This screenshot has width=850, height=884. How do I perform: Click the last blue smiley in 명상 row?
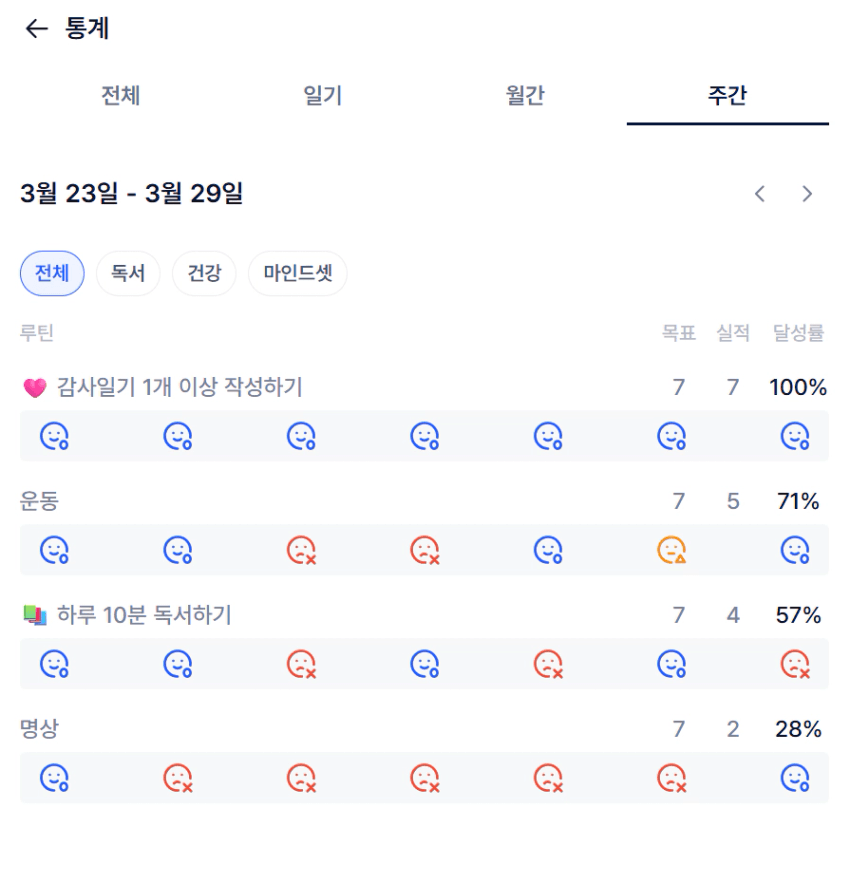[x=795, y=778]
